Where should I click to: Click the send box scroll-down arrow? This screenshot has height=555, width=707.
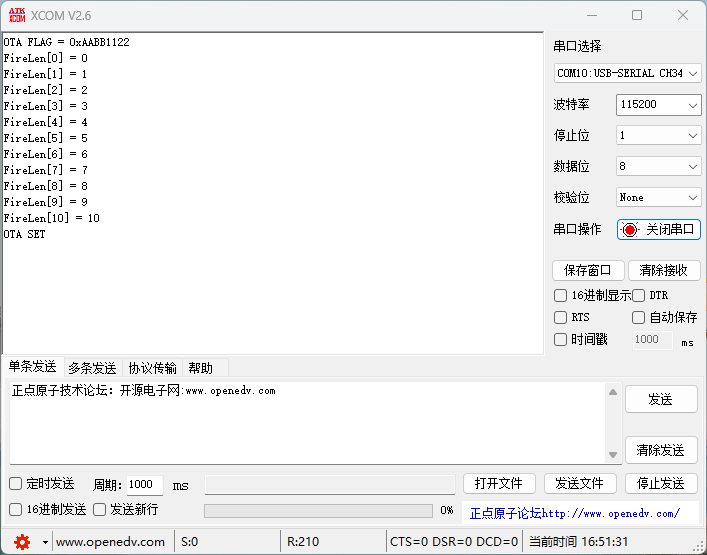pos(613,455)
